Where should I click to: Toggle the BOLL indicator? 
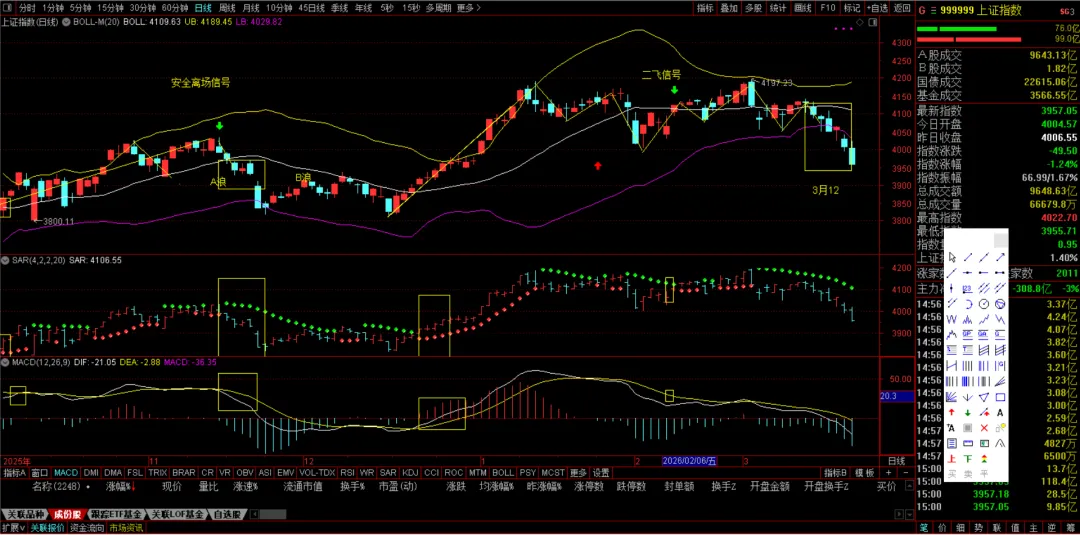503,473
